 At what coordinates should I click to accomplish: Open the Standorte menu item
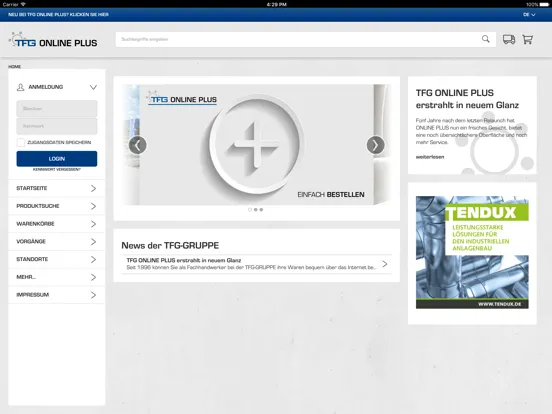click(56, 259)
